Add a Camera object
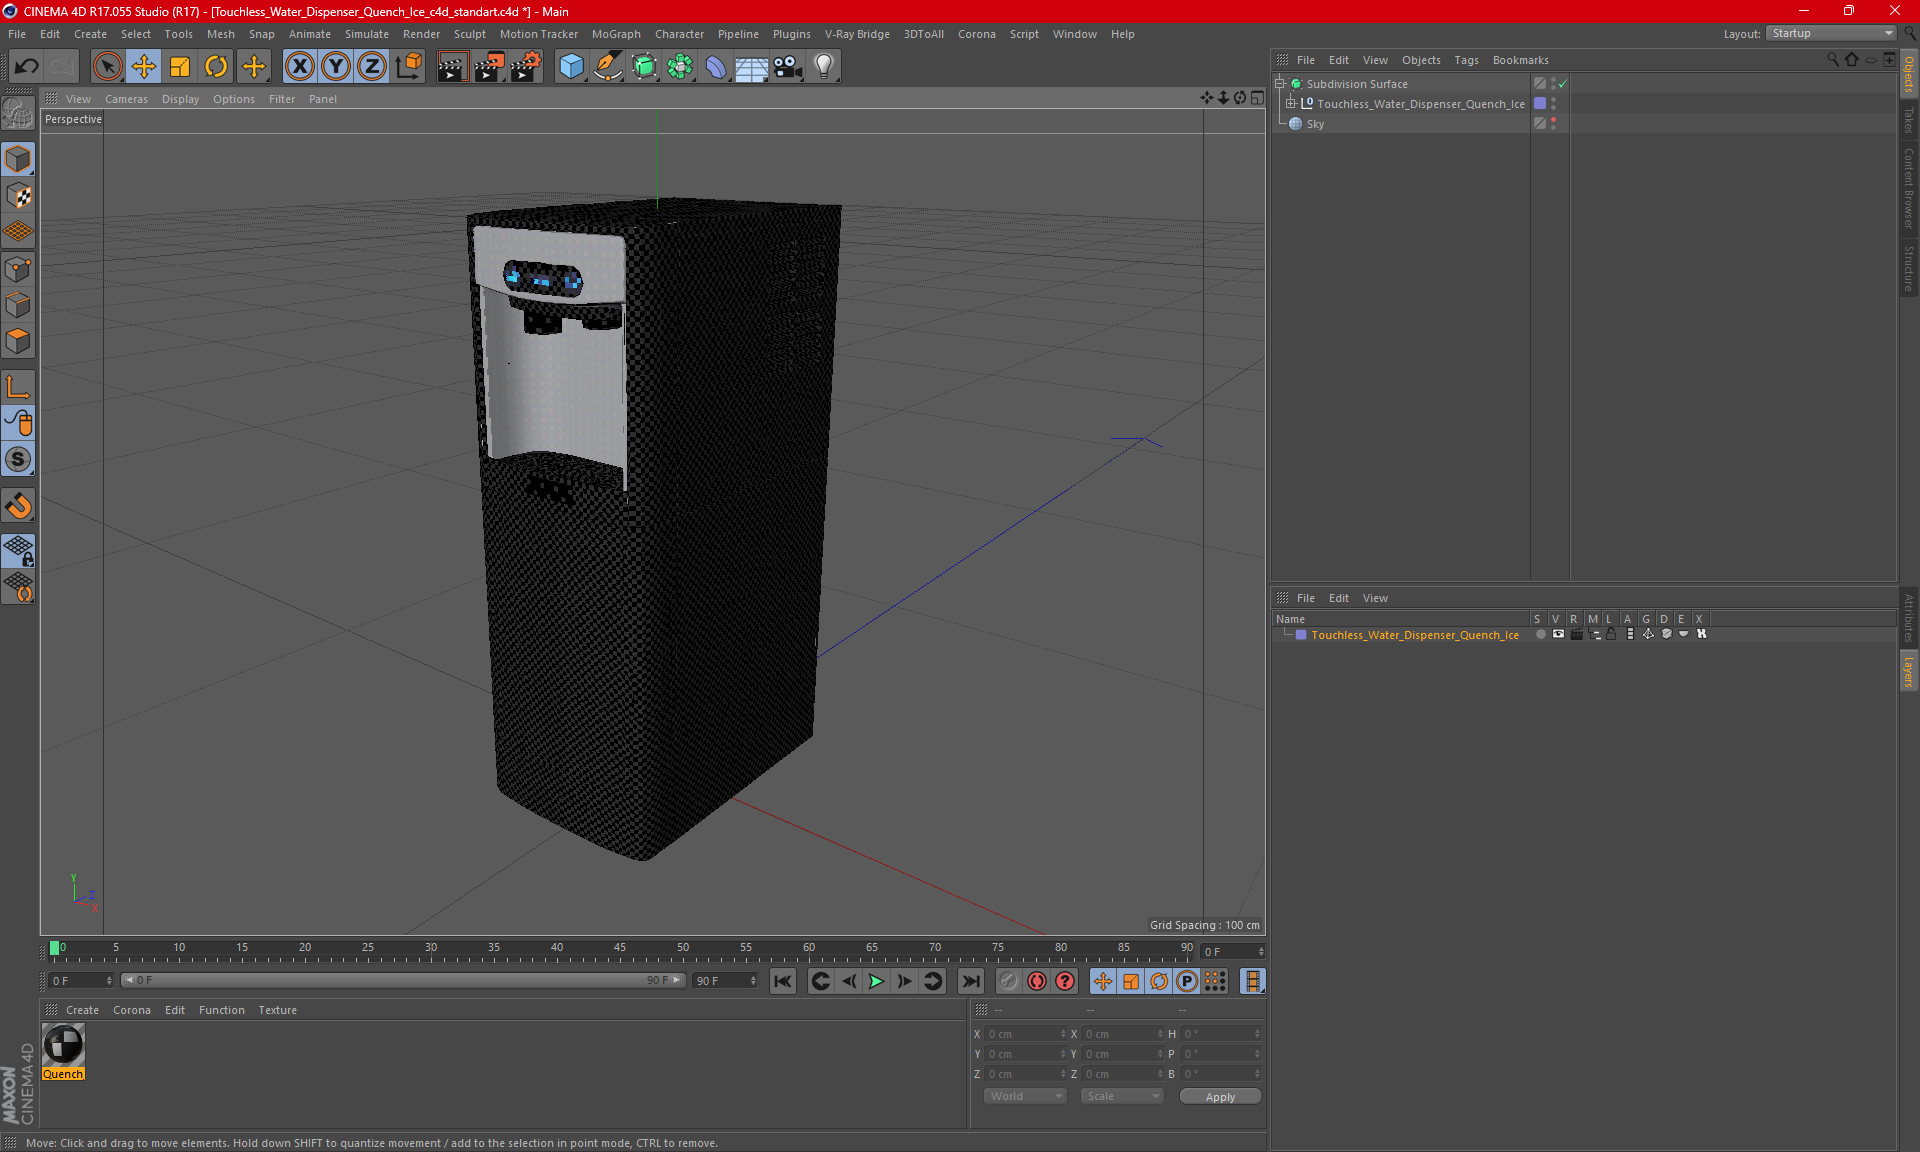 (788, 66)
